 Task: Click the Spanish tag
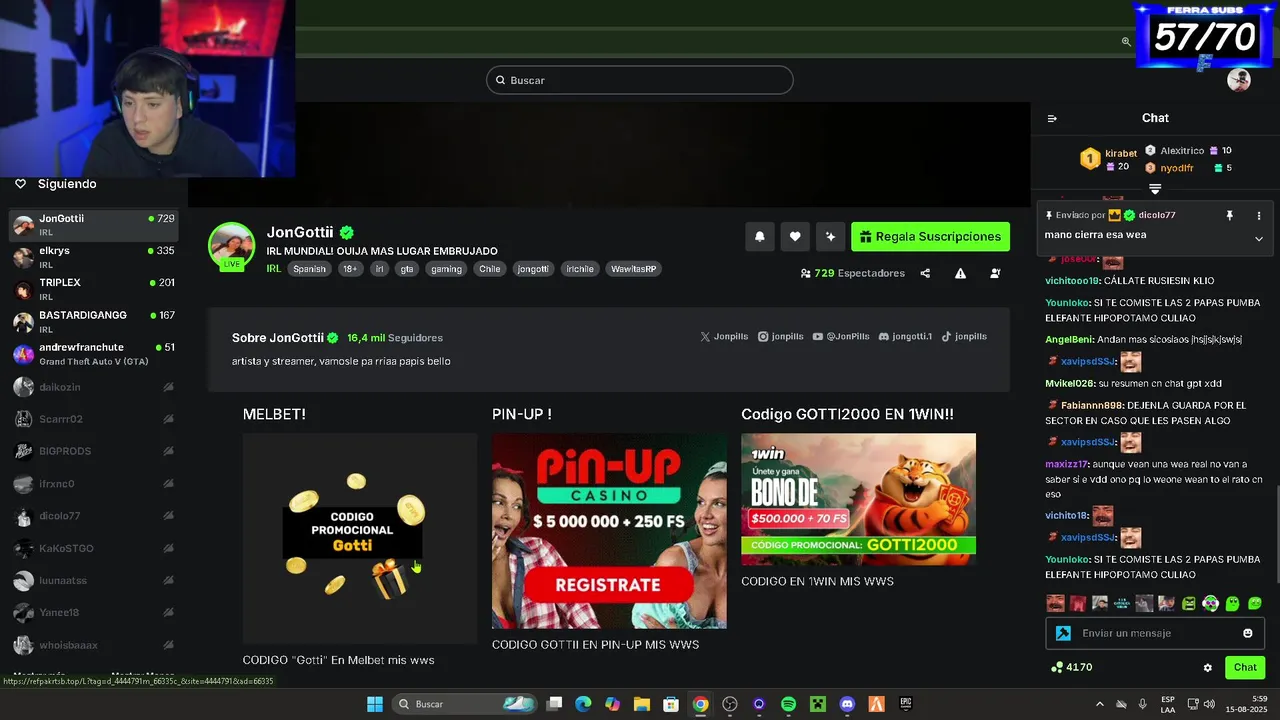(309, 269)
